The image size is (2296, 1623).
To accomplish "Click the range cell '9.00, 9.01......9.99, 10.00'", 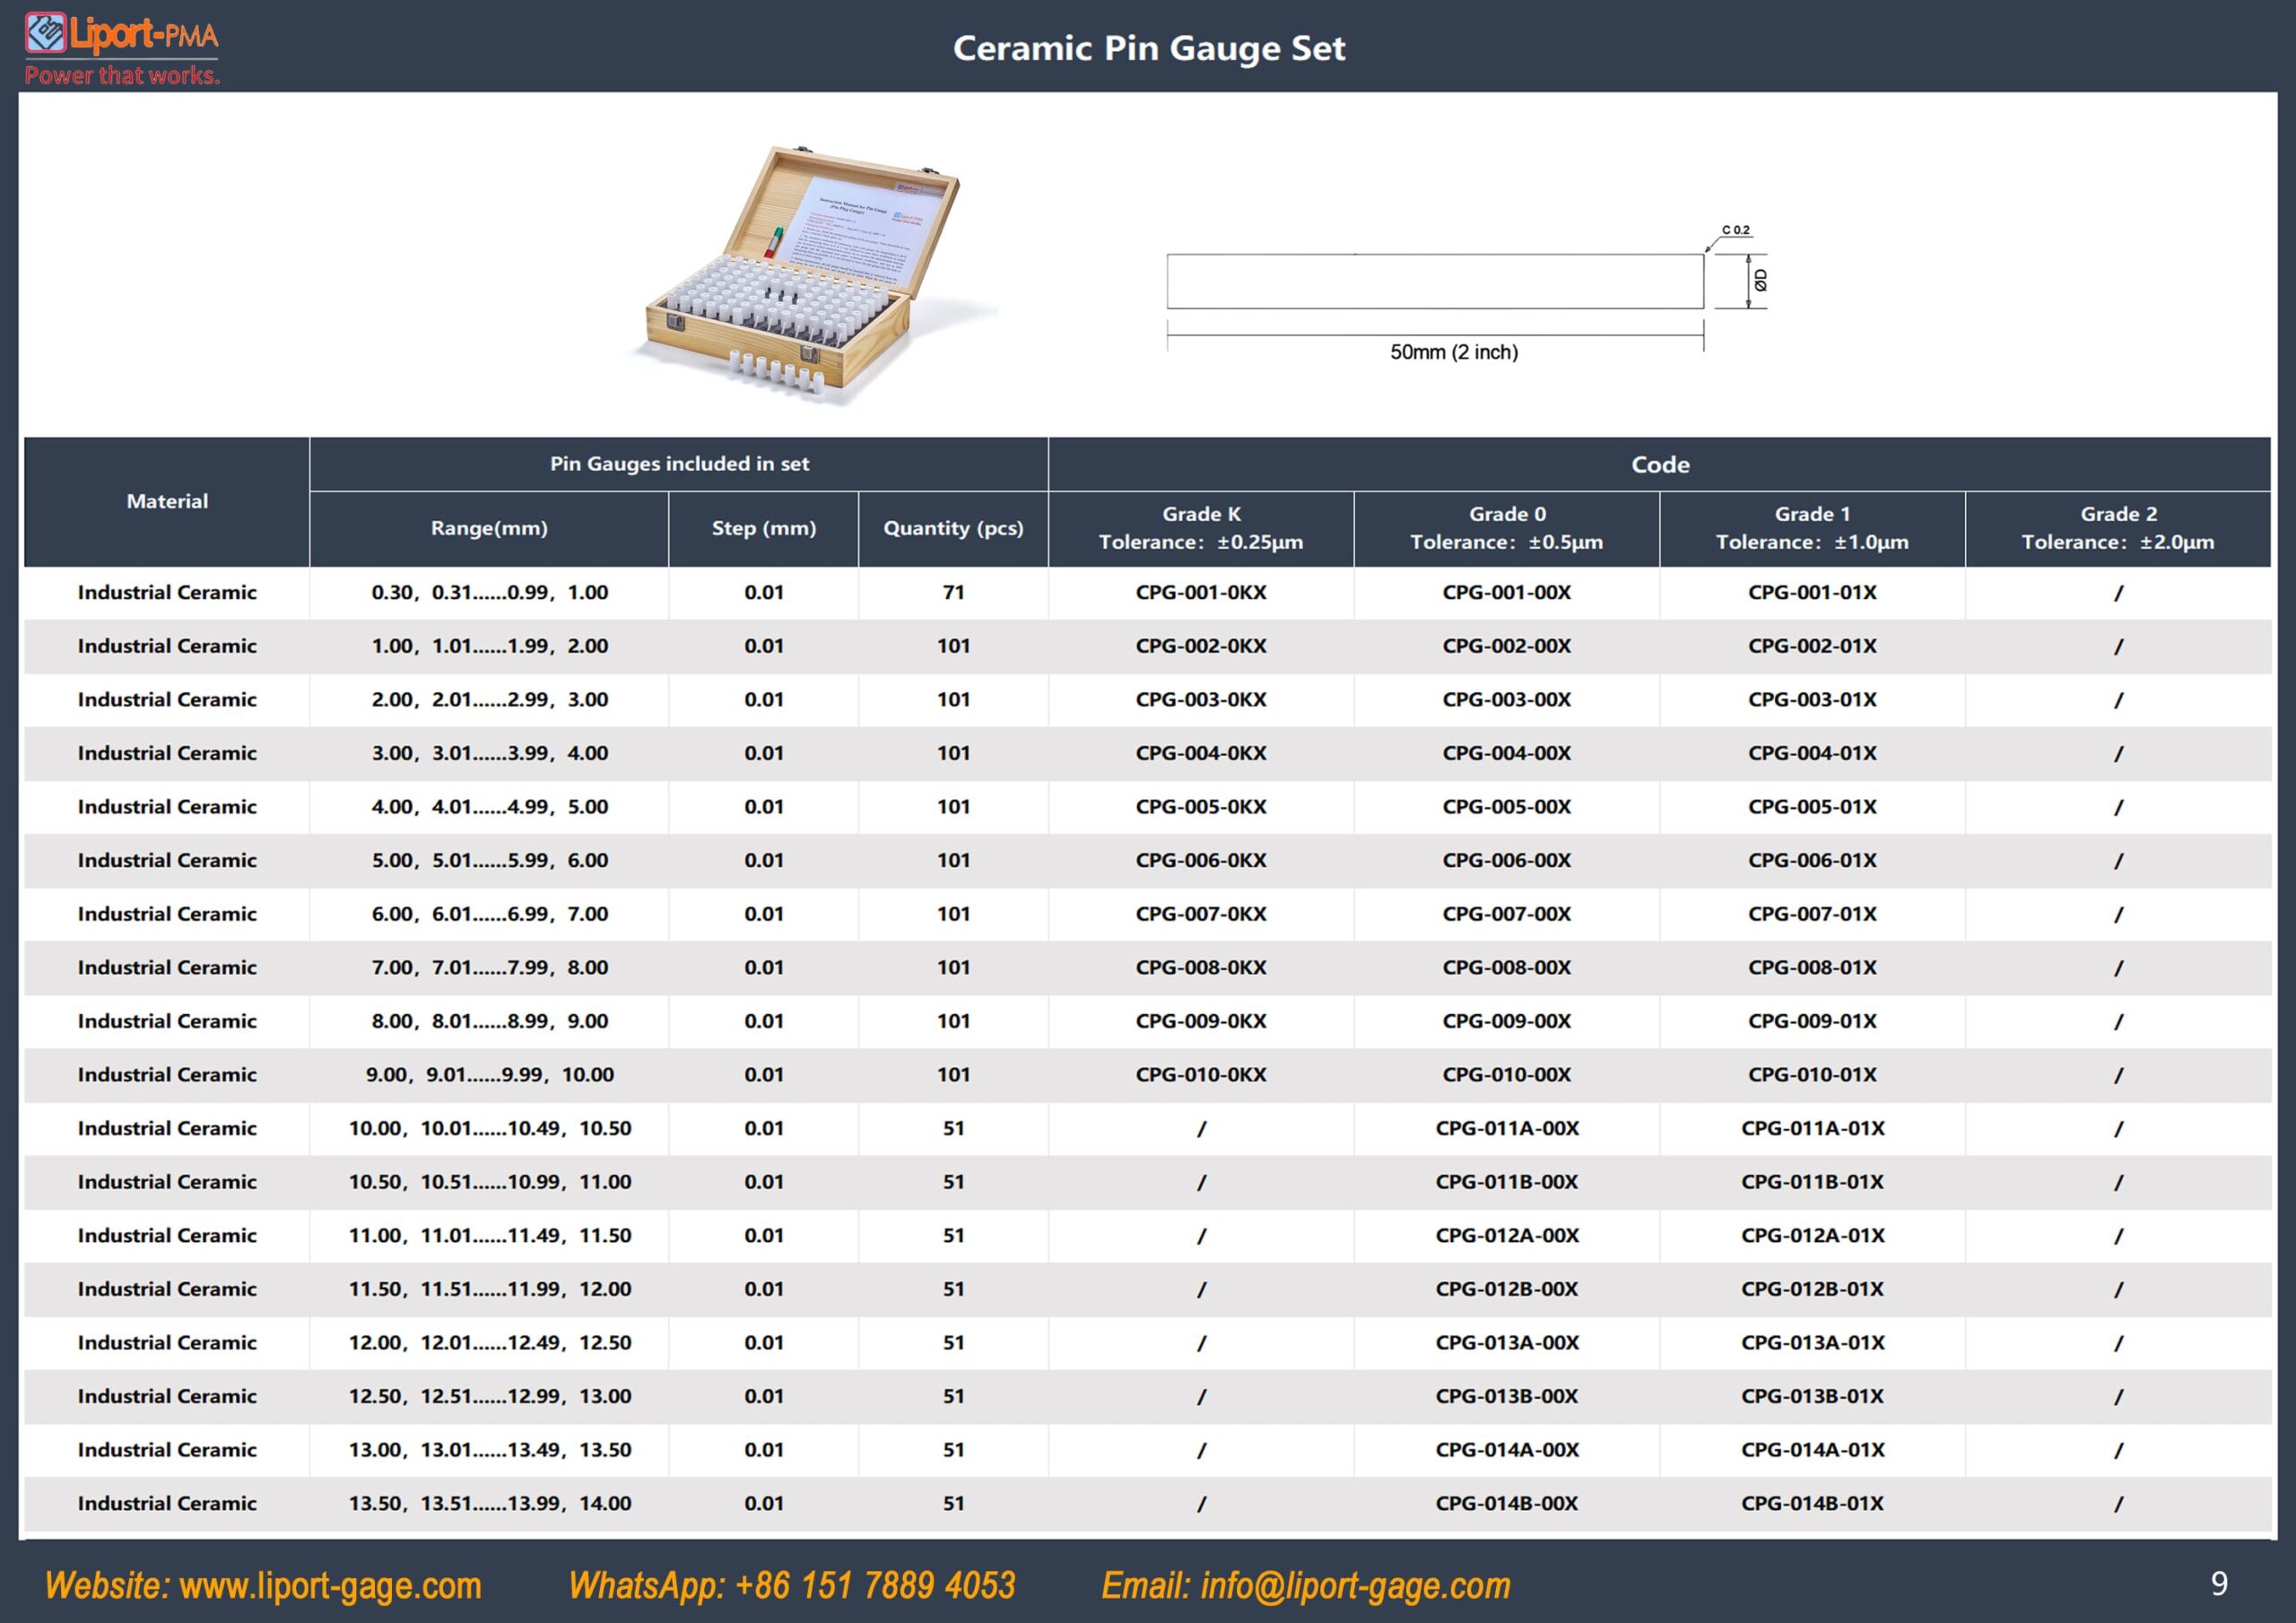I will 489,1075.
